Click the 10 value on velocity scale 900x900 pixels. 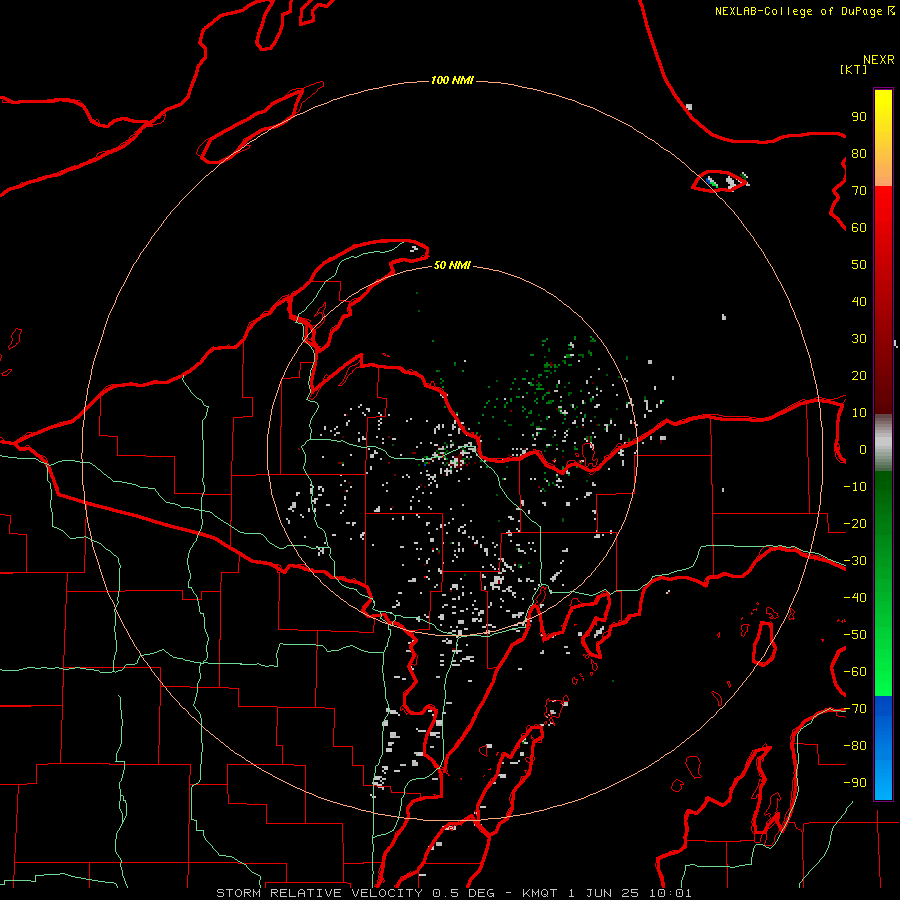coord(859,413)
